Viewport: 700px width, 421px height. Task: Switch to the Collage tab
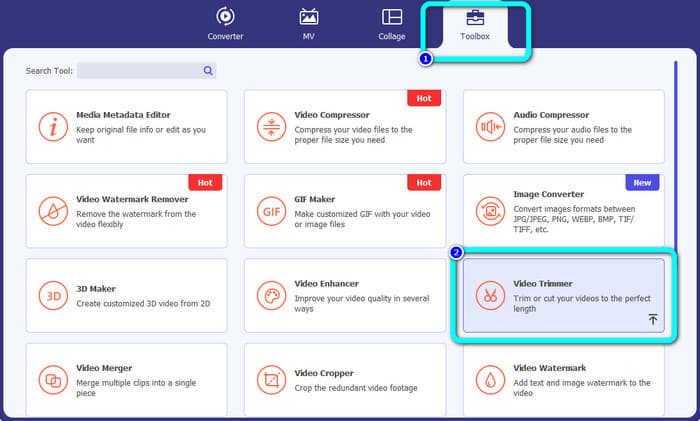(391, 24)
